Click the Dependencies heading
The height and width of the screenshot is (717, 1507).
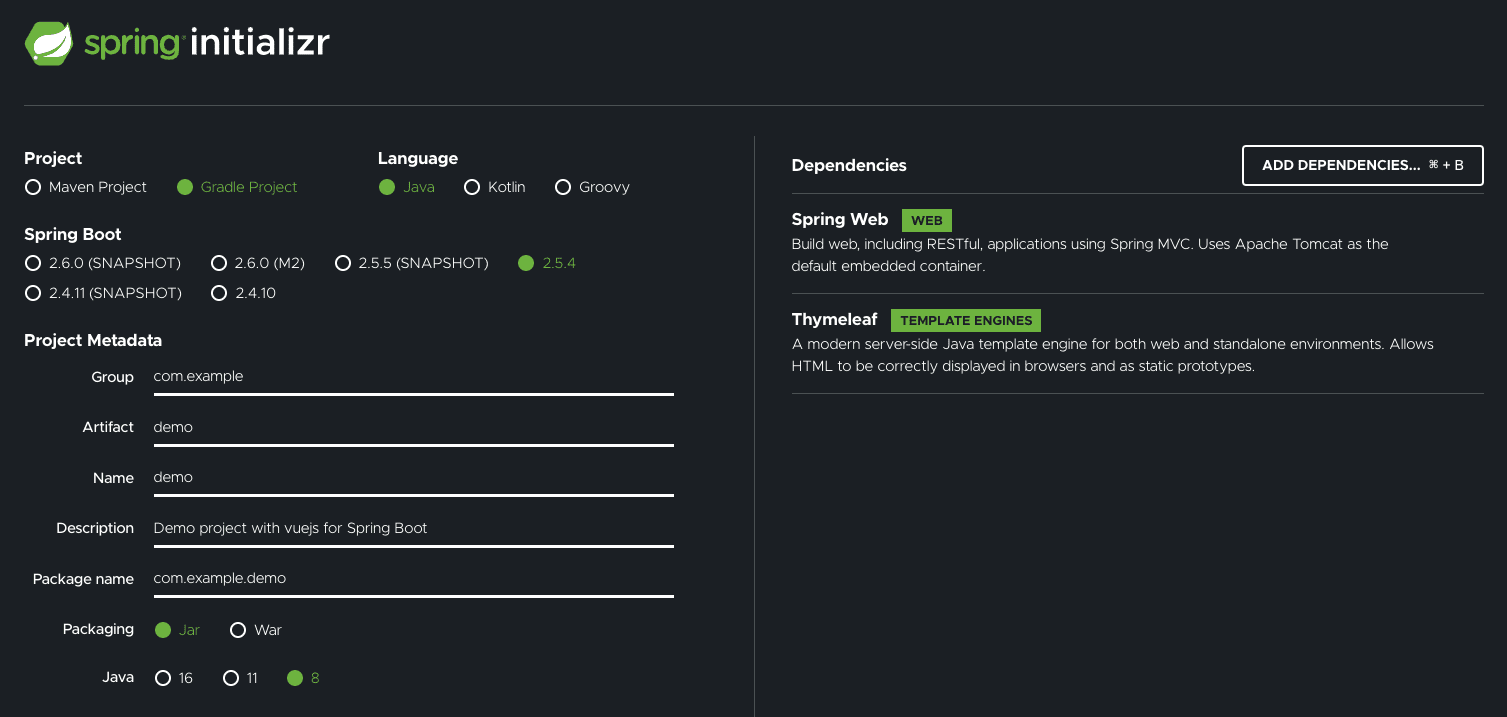pos(849,165)
